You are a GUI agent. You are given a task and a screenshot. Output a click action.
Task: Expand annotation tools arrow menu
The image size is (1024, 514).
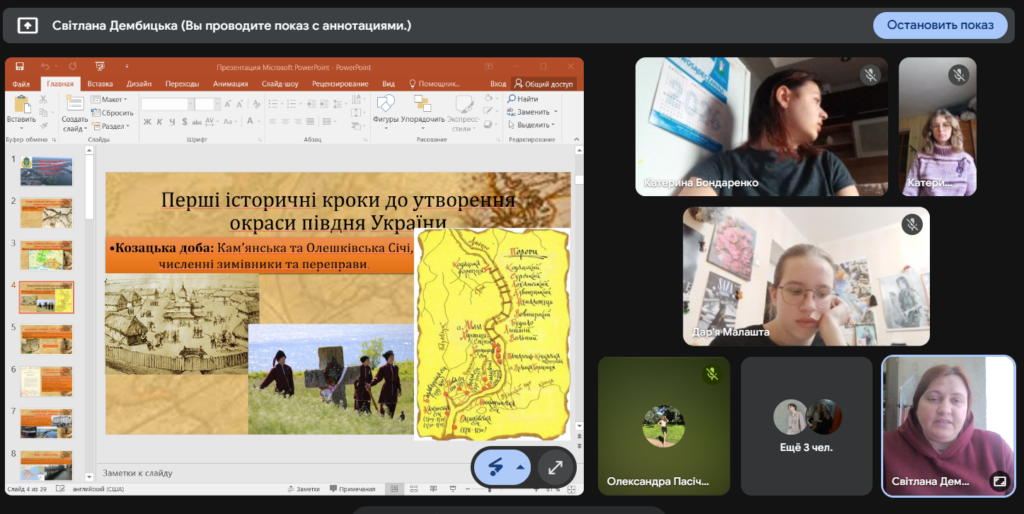pos(520,467)
